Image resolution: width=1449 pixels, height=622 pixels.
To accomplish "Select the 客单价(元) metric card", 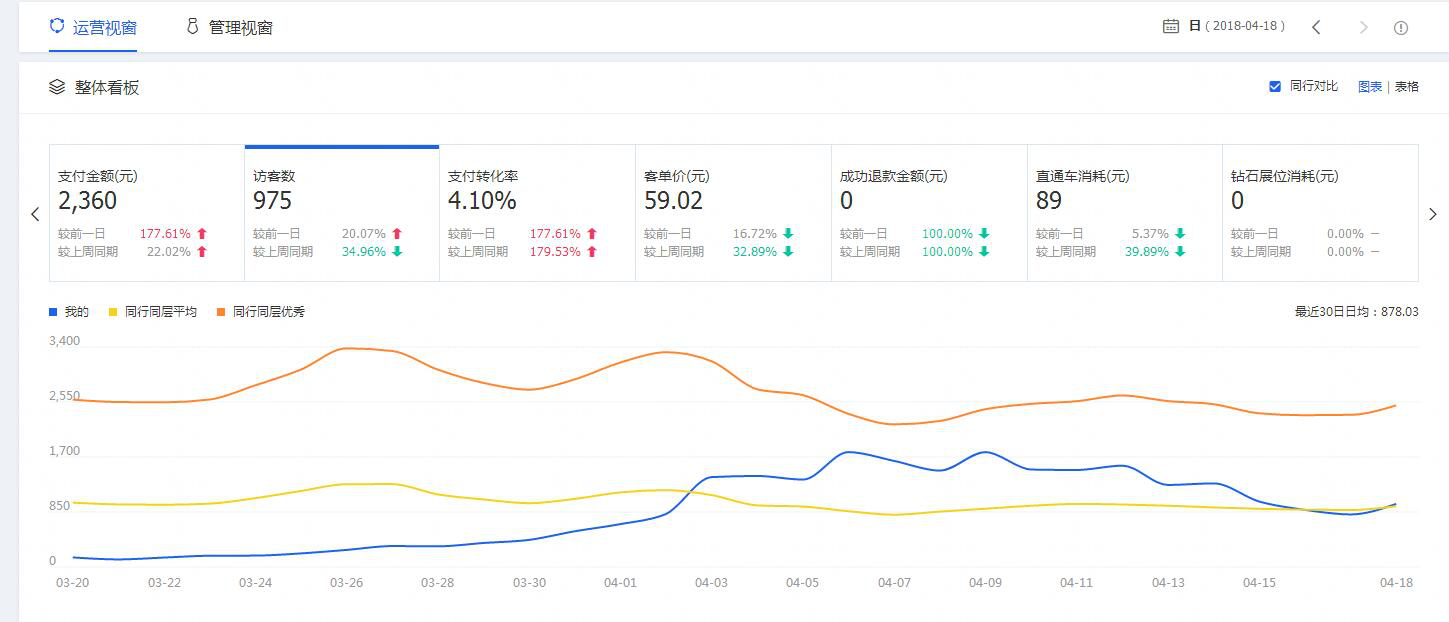I will (x=732, y=213).
